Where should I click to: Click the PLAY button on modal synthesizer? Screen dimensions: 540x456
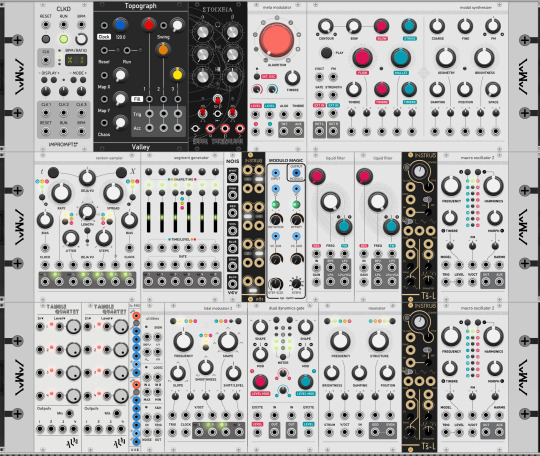[326, 53]
